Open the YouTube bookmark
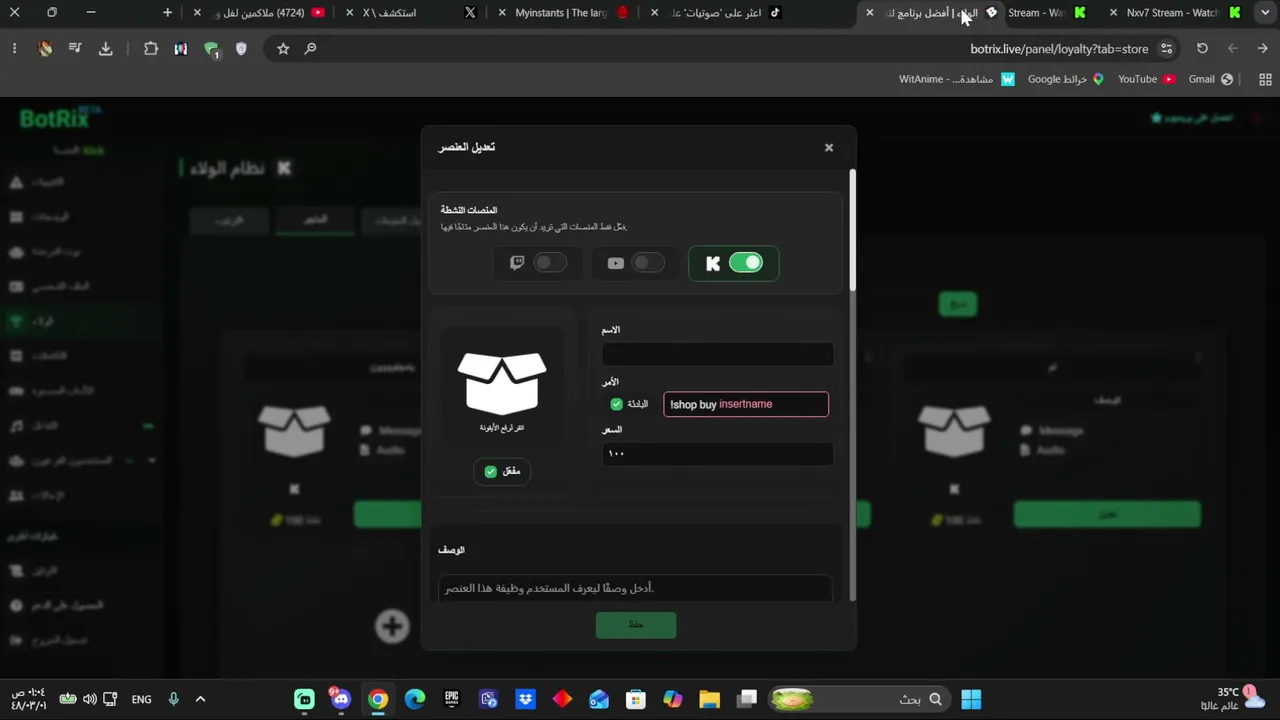The width and height of the screenshot is (1280, 720). [x=1146, y=79]
